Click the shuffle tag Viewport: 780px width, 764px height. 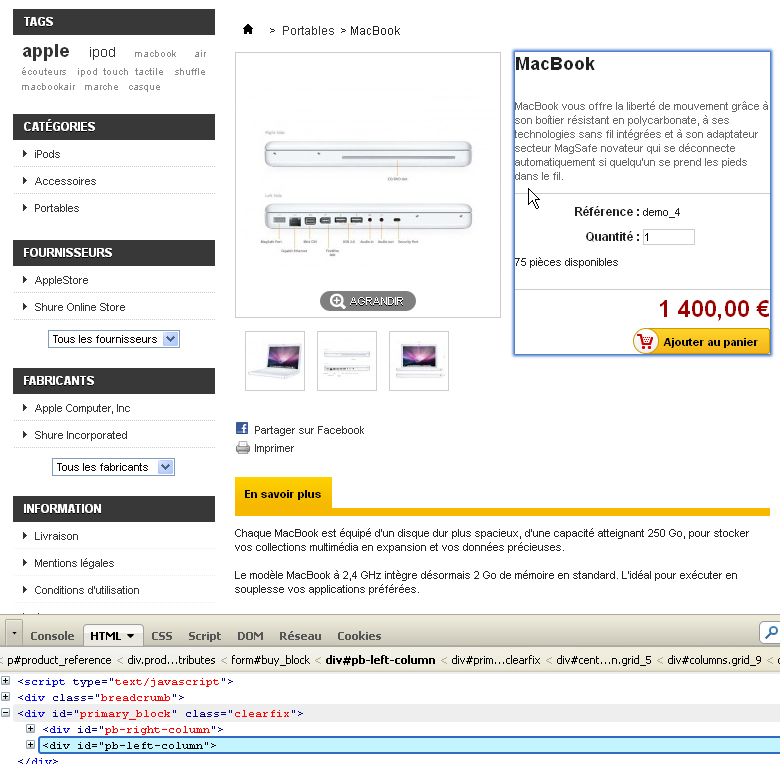tap(190, 72)
